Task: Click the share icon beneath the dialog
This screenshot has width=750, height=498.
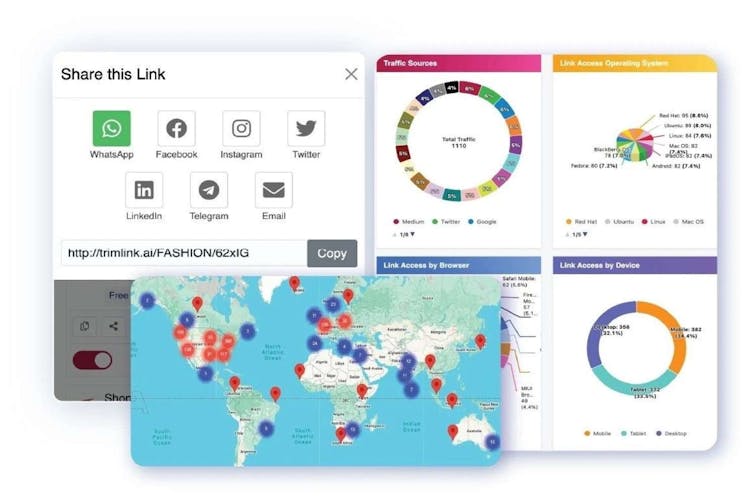Action: [x=113, y=326]
